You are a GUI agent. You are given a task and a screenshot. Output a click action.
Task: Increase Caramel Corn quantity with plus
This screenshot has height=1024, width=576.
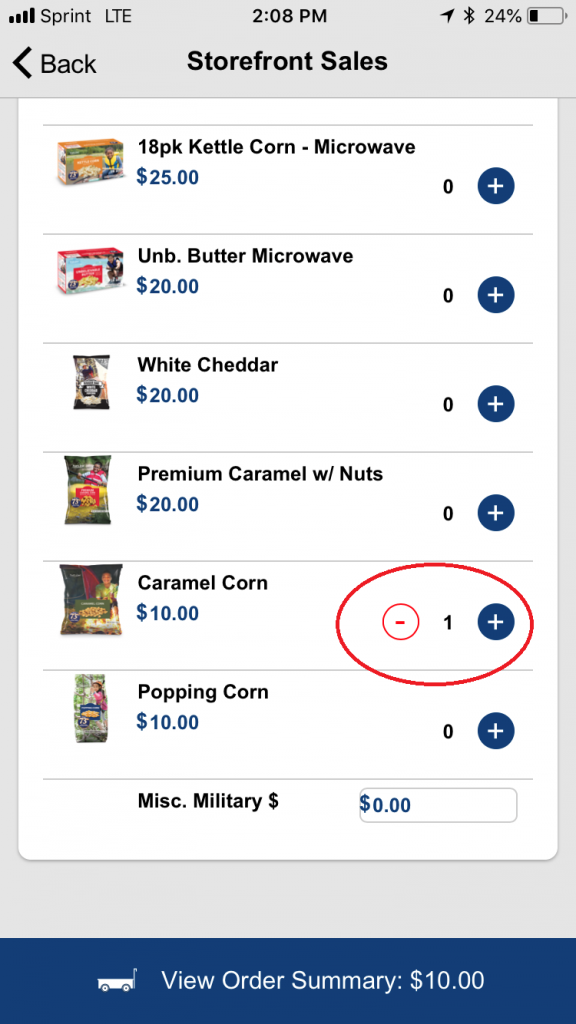click(496, 622)
